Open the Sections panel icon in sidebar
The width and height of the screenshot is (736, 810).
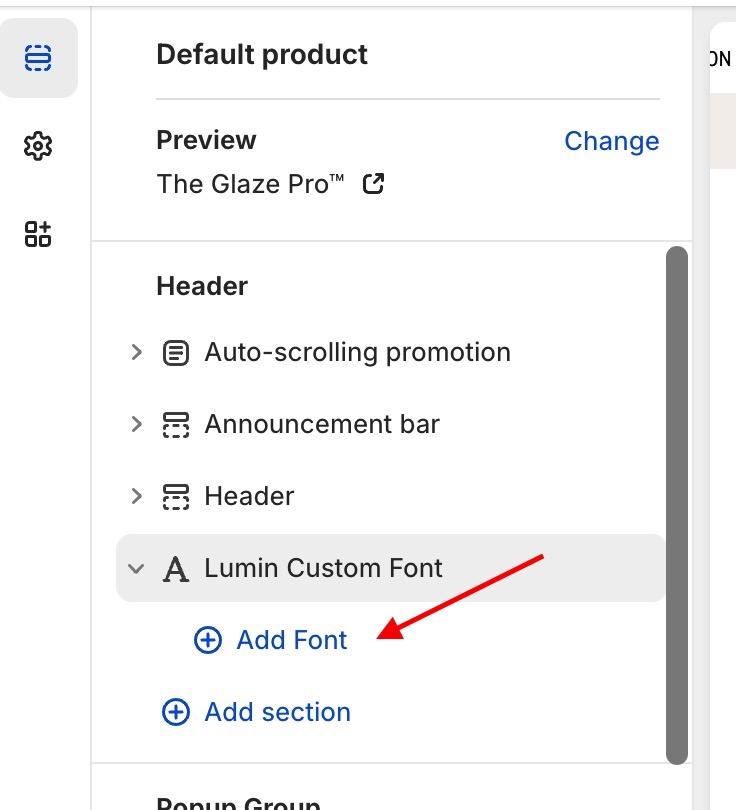[38, 58]
